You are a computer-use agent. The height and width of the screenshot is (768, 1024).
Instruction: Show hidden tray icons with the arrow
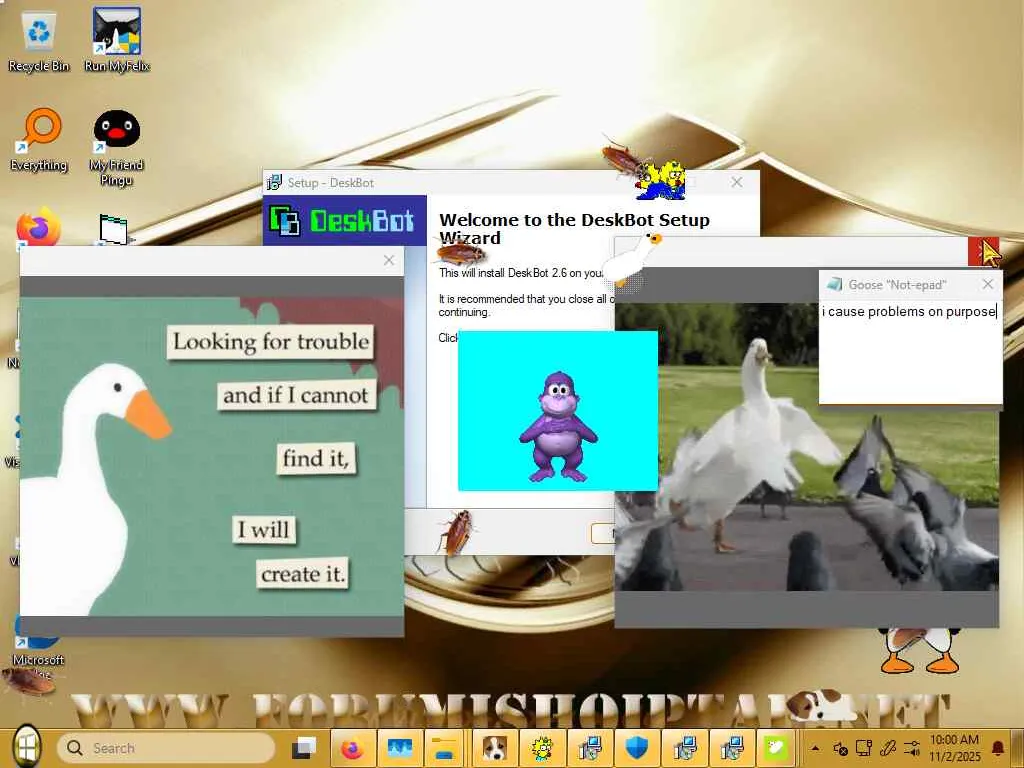point(815,748)
